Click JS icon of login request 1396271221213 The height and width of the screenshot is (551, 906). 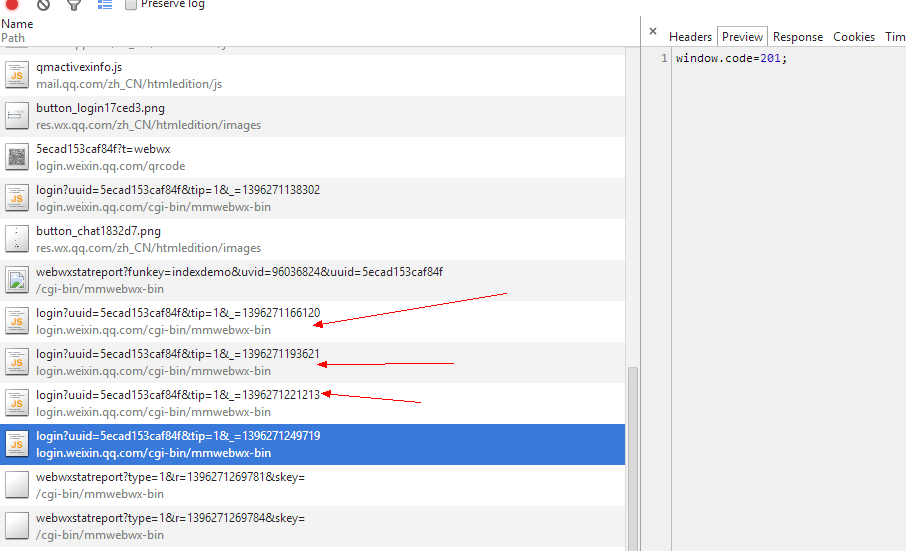(x=17, y=403)
